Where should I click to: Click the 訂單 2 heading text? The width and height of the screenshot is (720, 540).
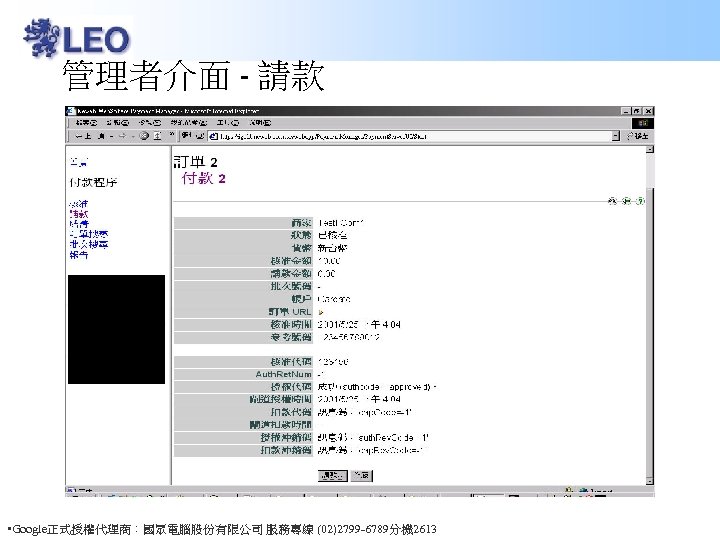(x=195, y=162)
